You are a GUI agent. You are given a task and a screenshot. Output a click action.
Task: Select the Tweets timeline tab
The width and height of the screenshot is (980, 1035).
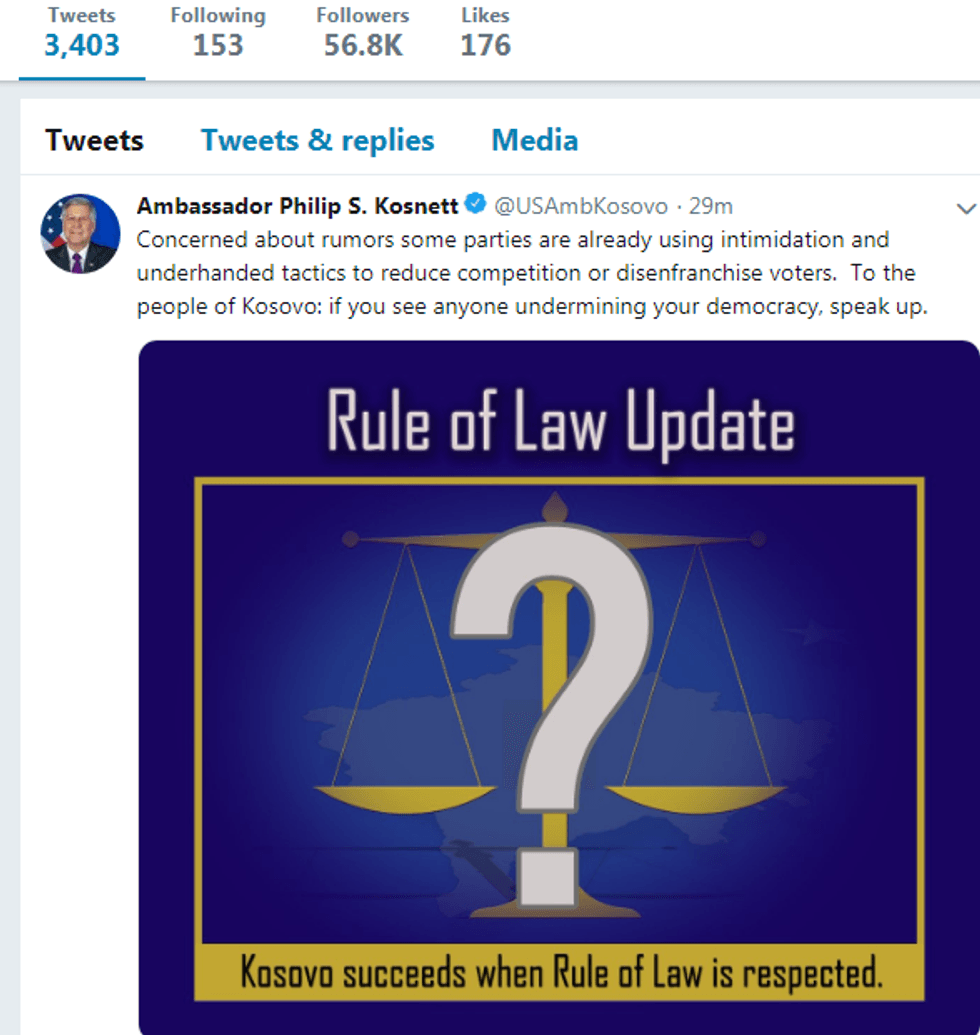[94, 141]
